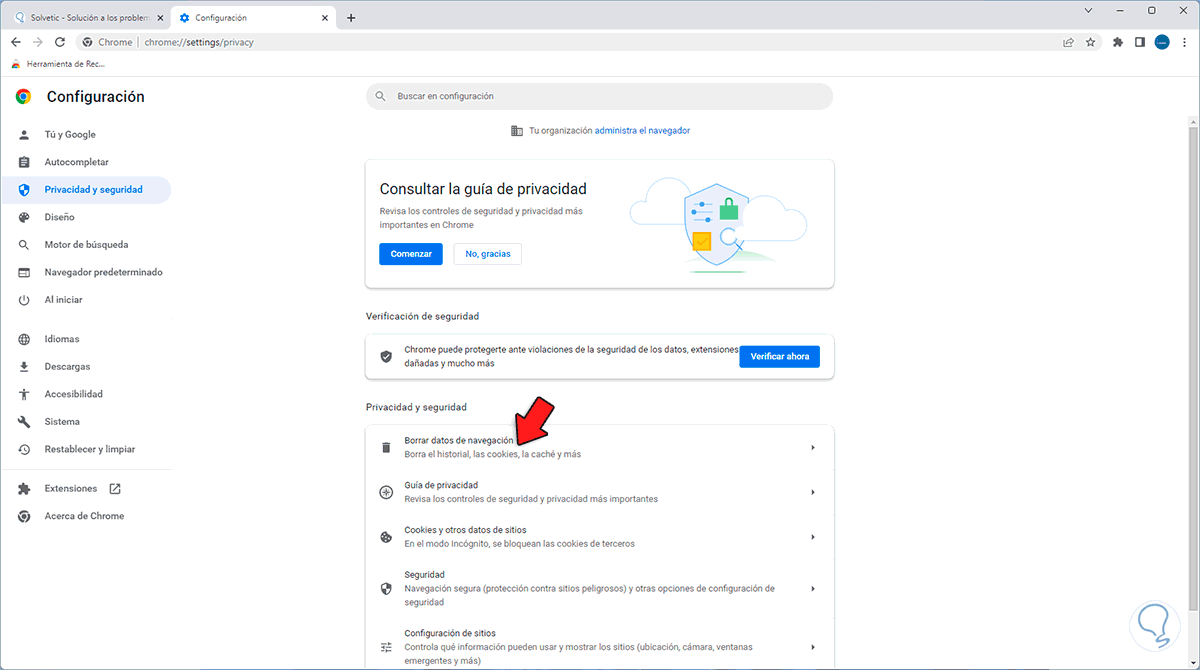Screen dimensions: 1200x670
Task: Reload the current page
Action: coord(60,42)
